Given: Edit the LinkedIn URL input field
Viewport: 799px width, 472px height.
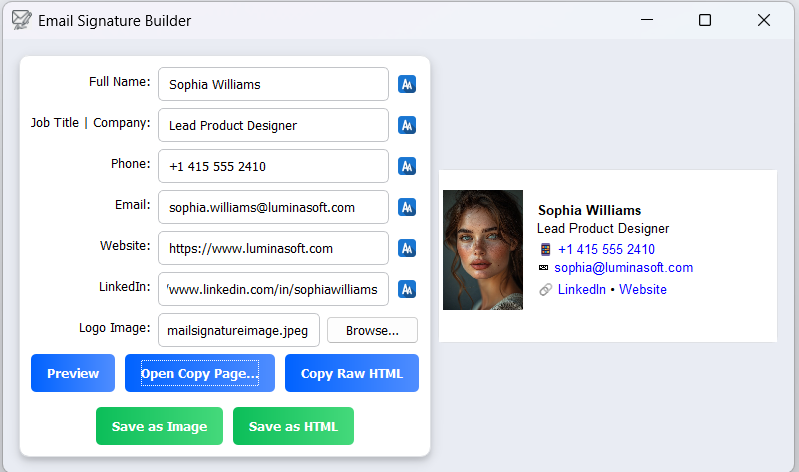Looking at the screenshot, I should point(273,289).
